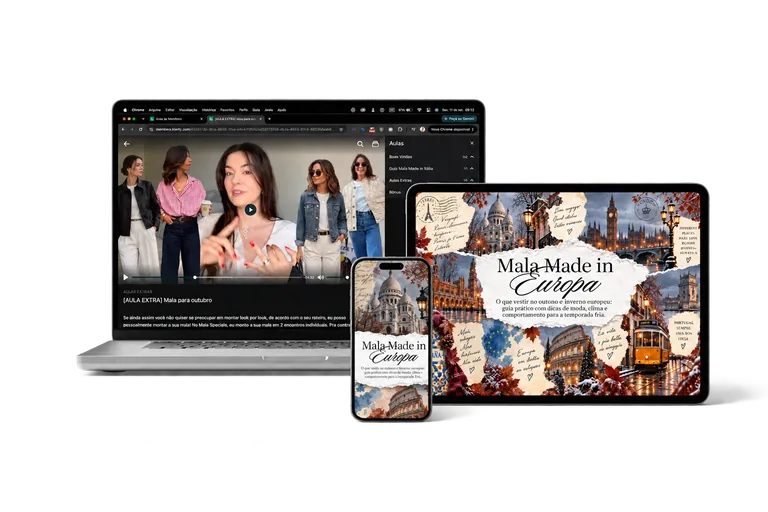Open the Ajuda menu
Image resolution: width=768 pixels, height=512 pixels.
tap(282, 110)
